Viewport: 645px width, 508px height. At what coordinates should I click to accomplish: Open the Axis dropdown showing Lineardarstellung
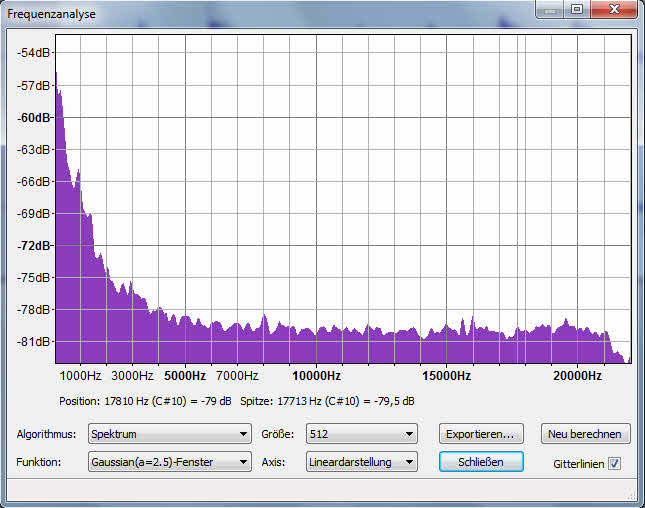pyautogui.click(x=362, y=462)
